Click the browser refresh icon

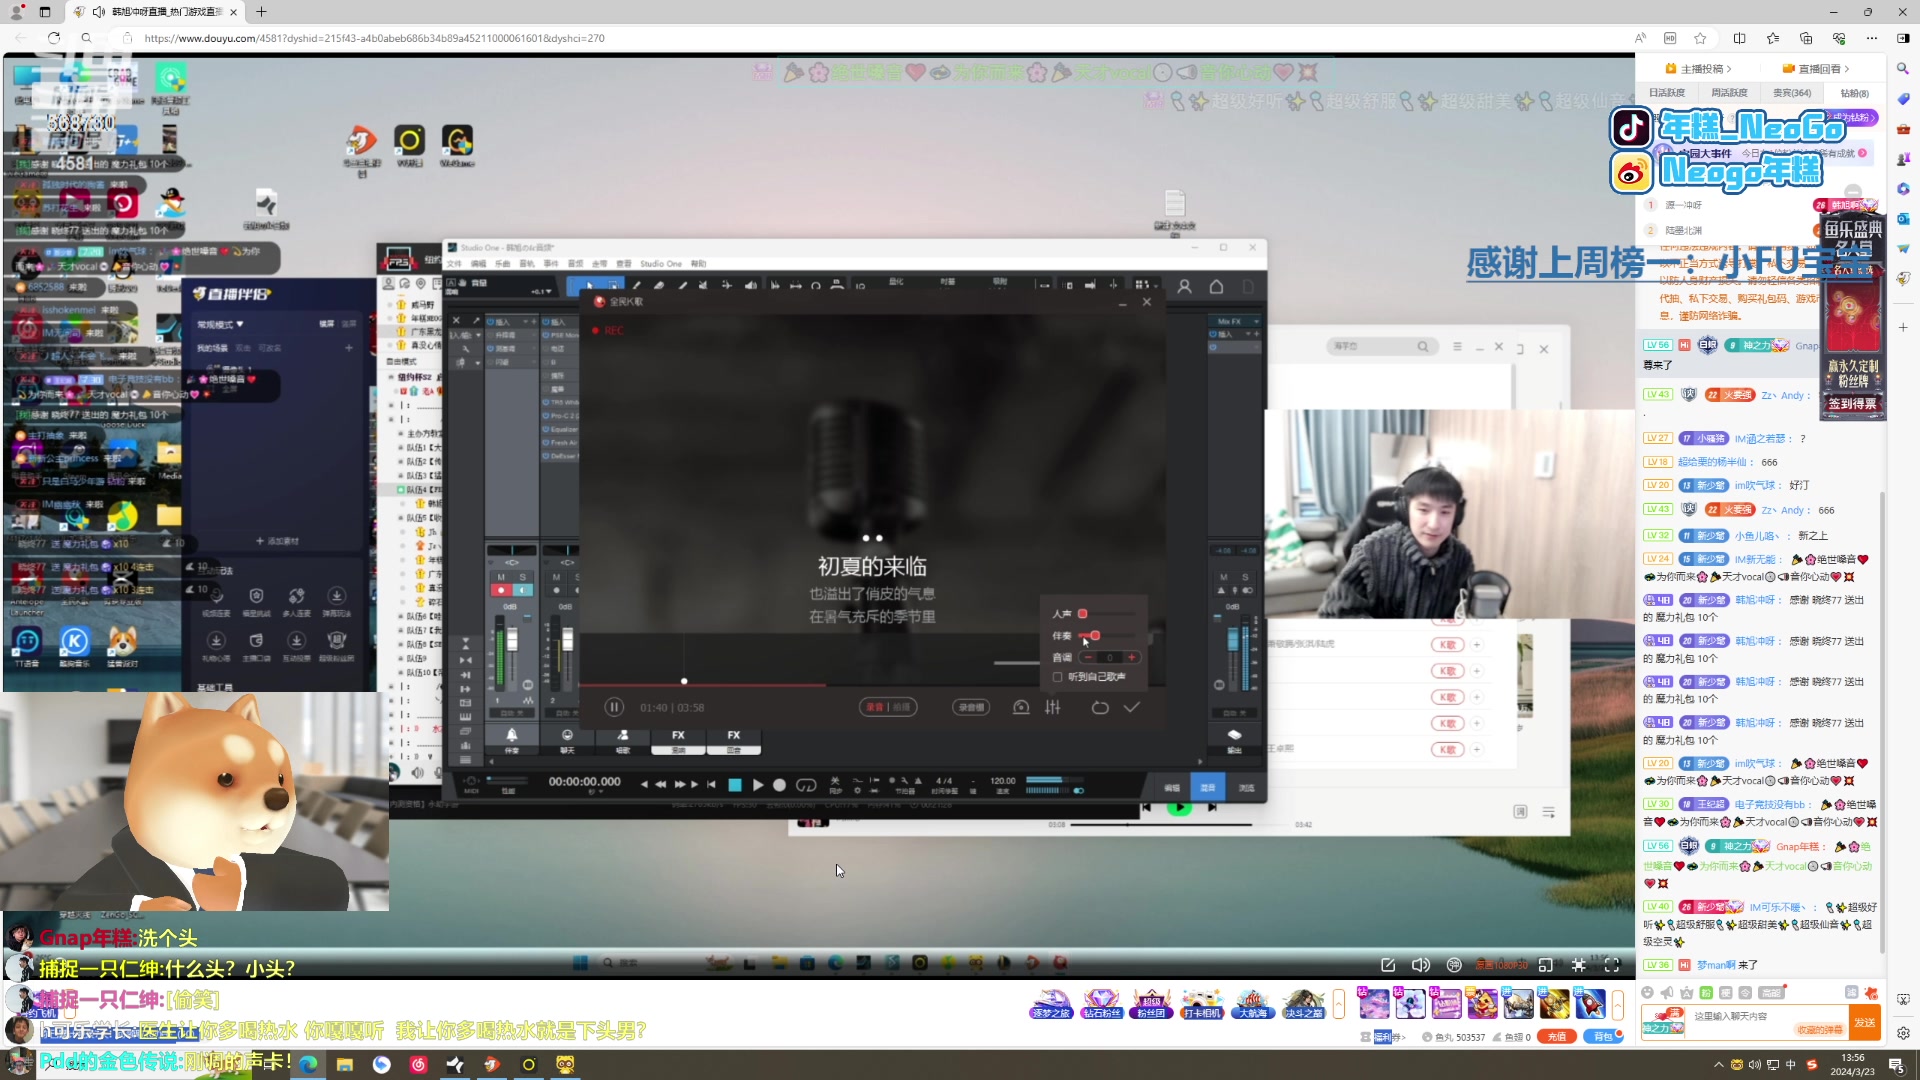click(x=54, y=38)
